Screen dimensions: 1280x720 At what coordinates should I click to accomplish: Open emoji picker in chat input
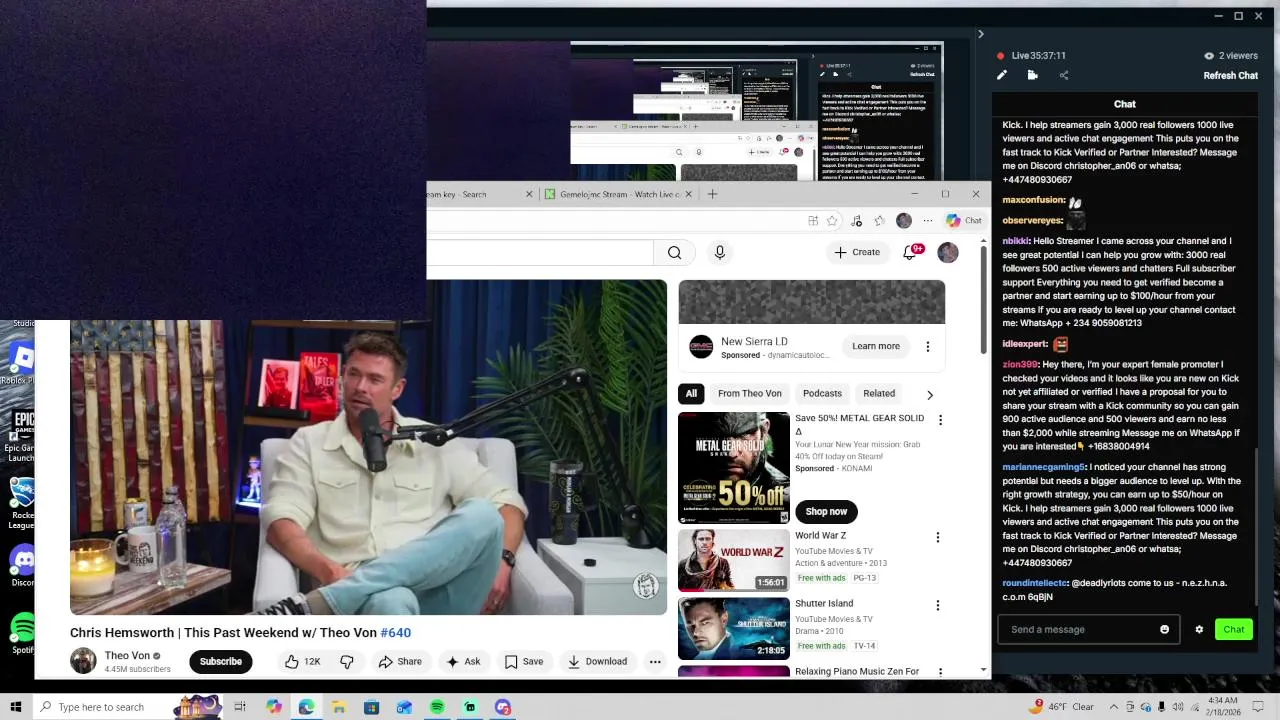click(1164, 630)
